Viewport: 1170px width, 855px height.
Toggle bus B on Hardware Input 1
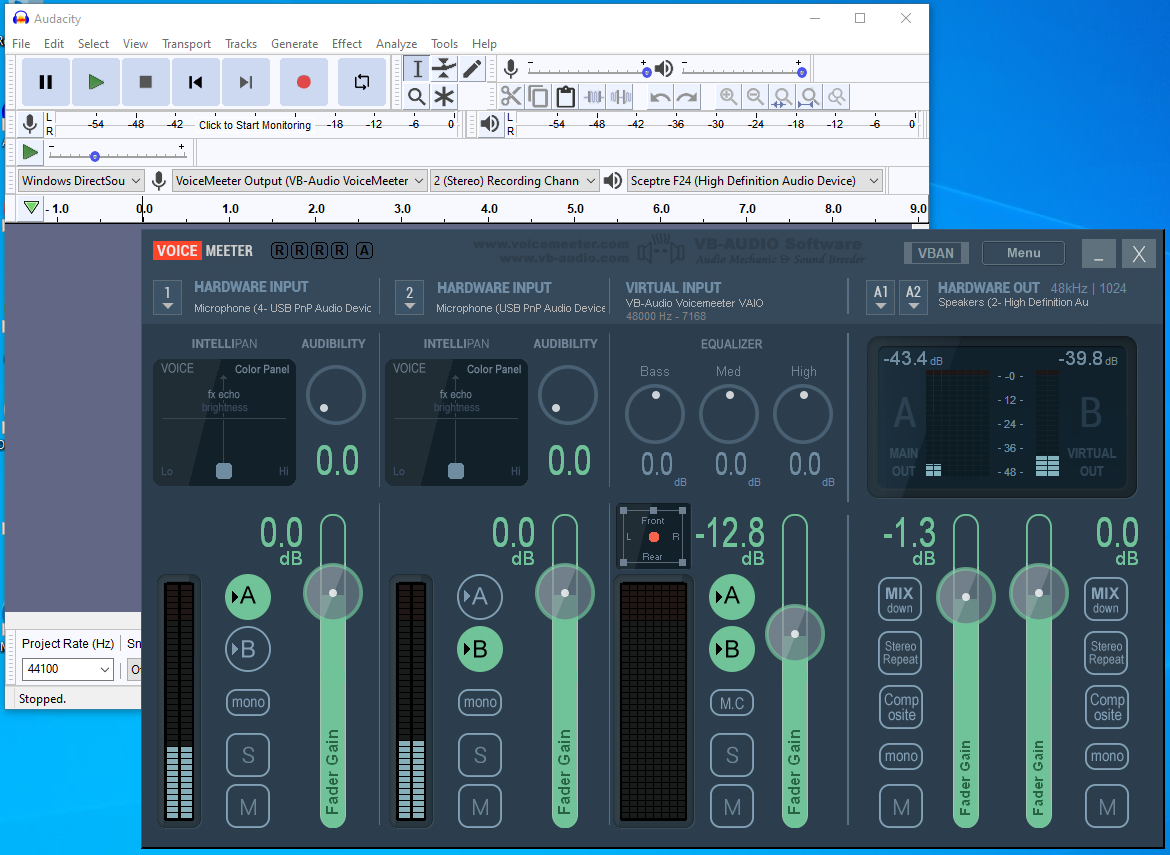(248, 649)
